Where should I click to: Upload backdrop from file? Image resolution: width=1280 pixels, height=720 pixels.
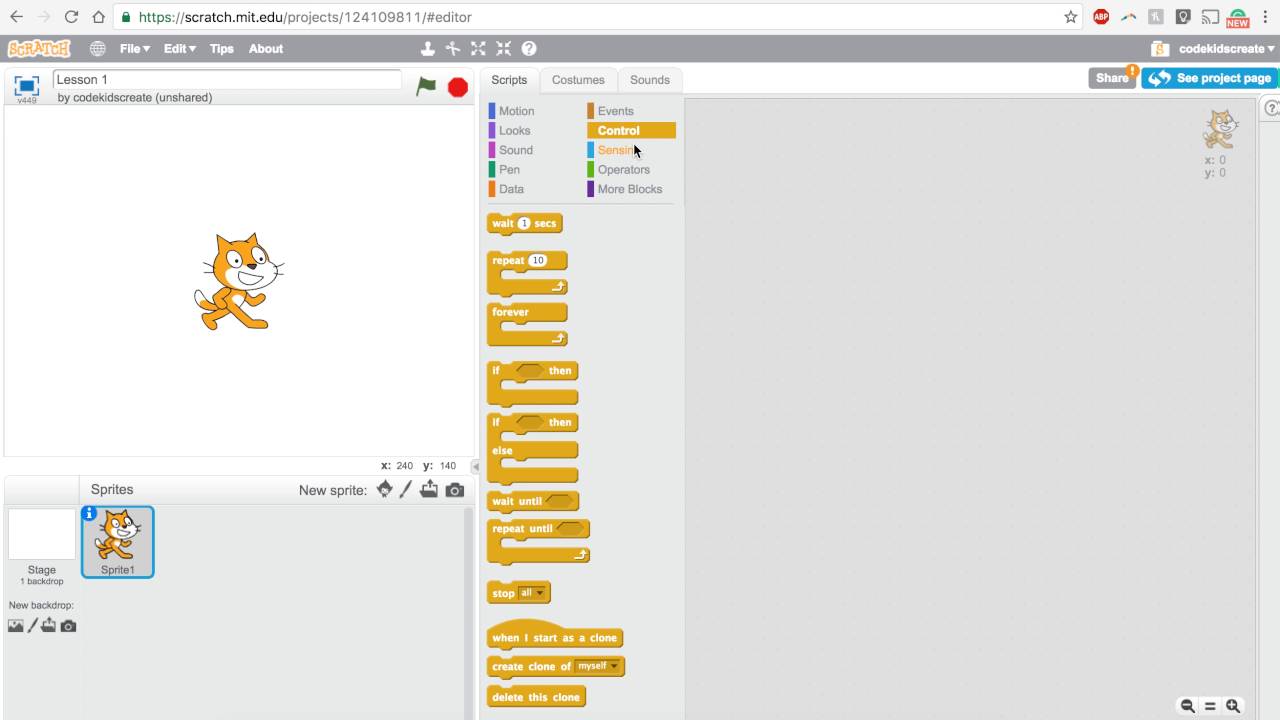(x=49, y=626)
